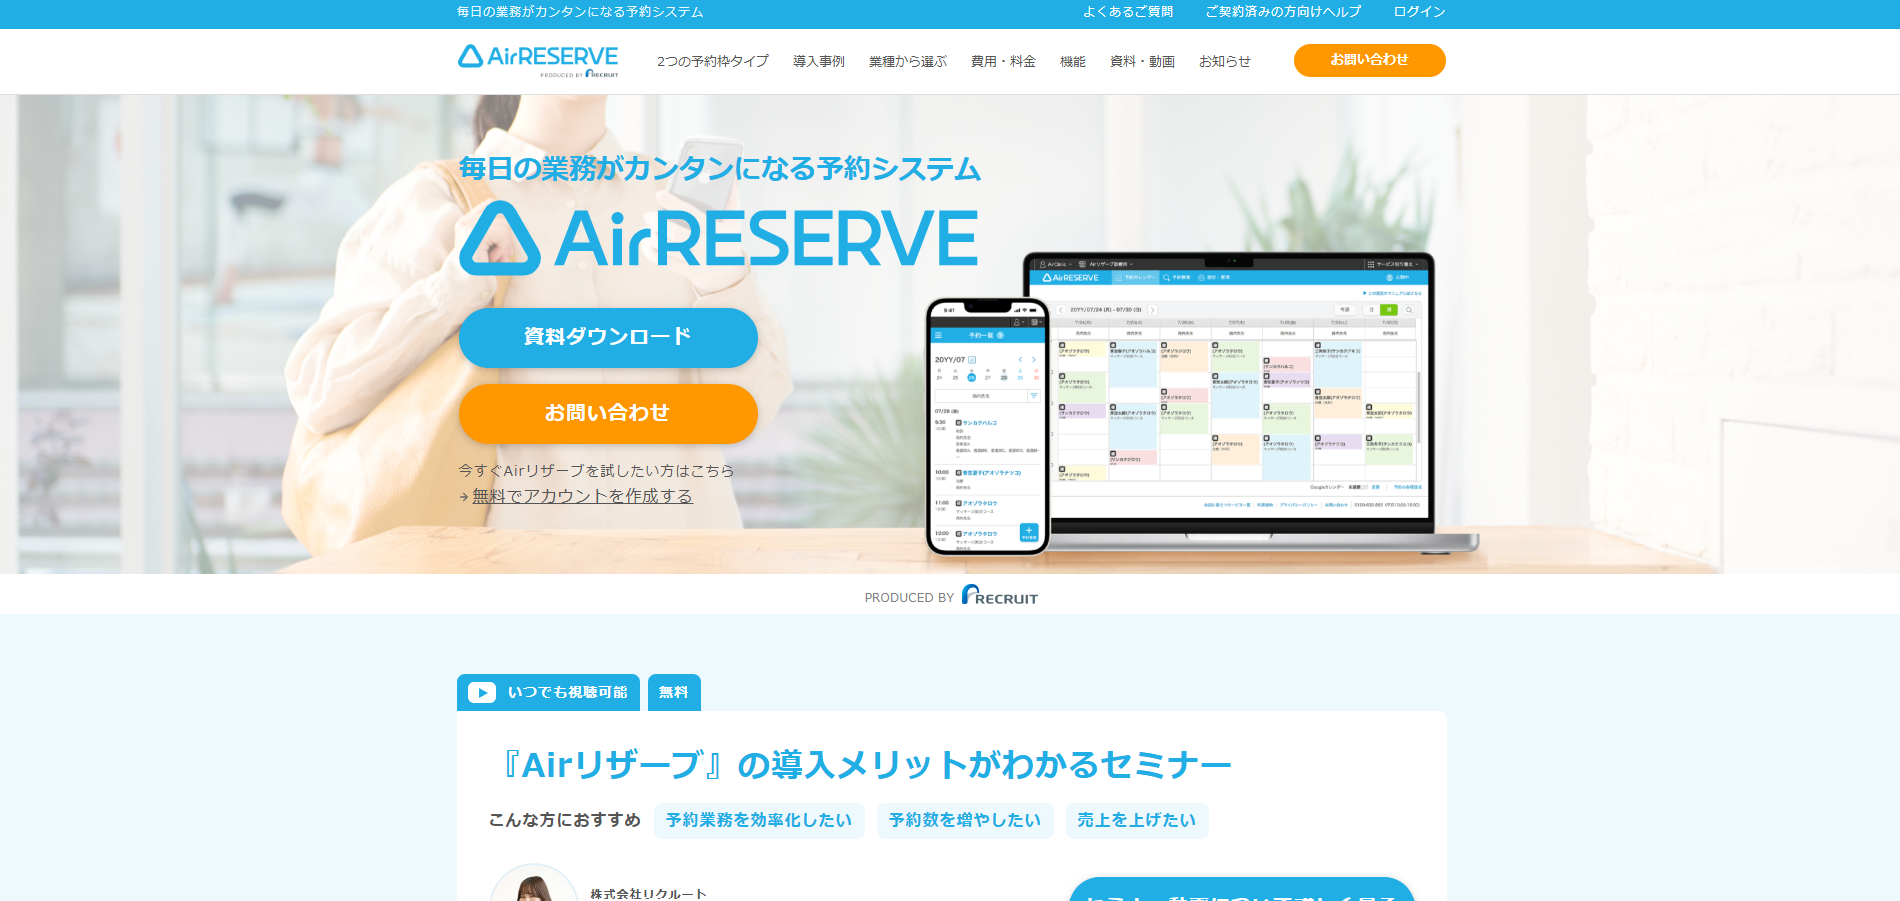Click 今すぐAirリザーブを試したい方はこちら text
The height and width of the screenshot is (901, 1900).
coord(596,470)
